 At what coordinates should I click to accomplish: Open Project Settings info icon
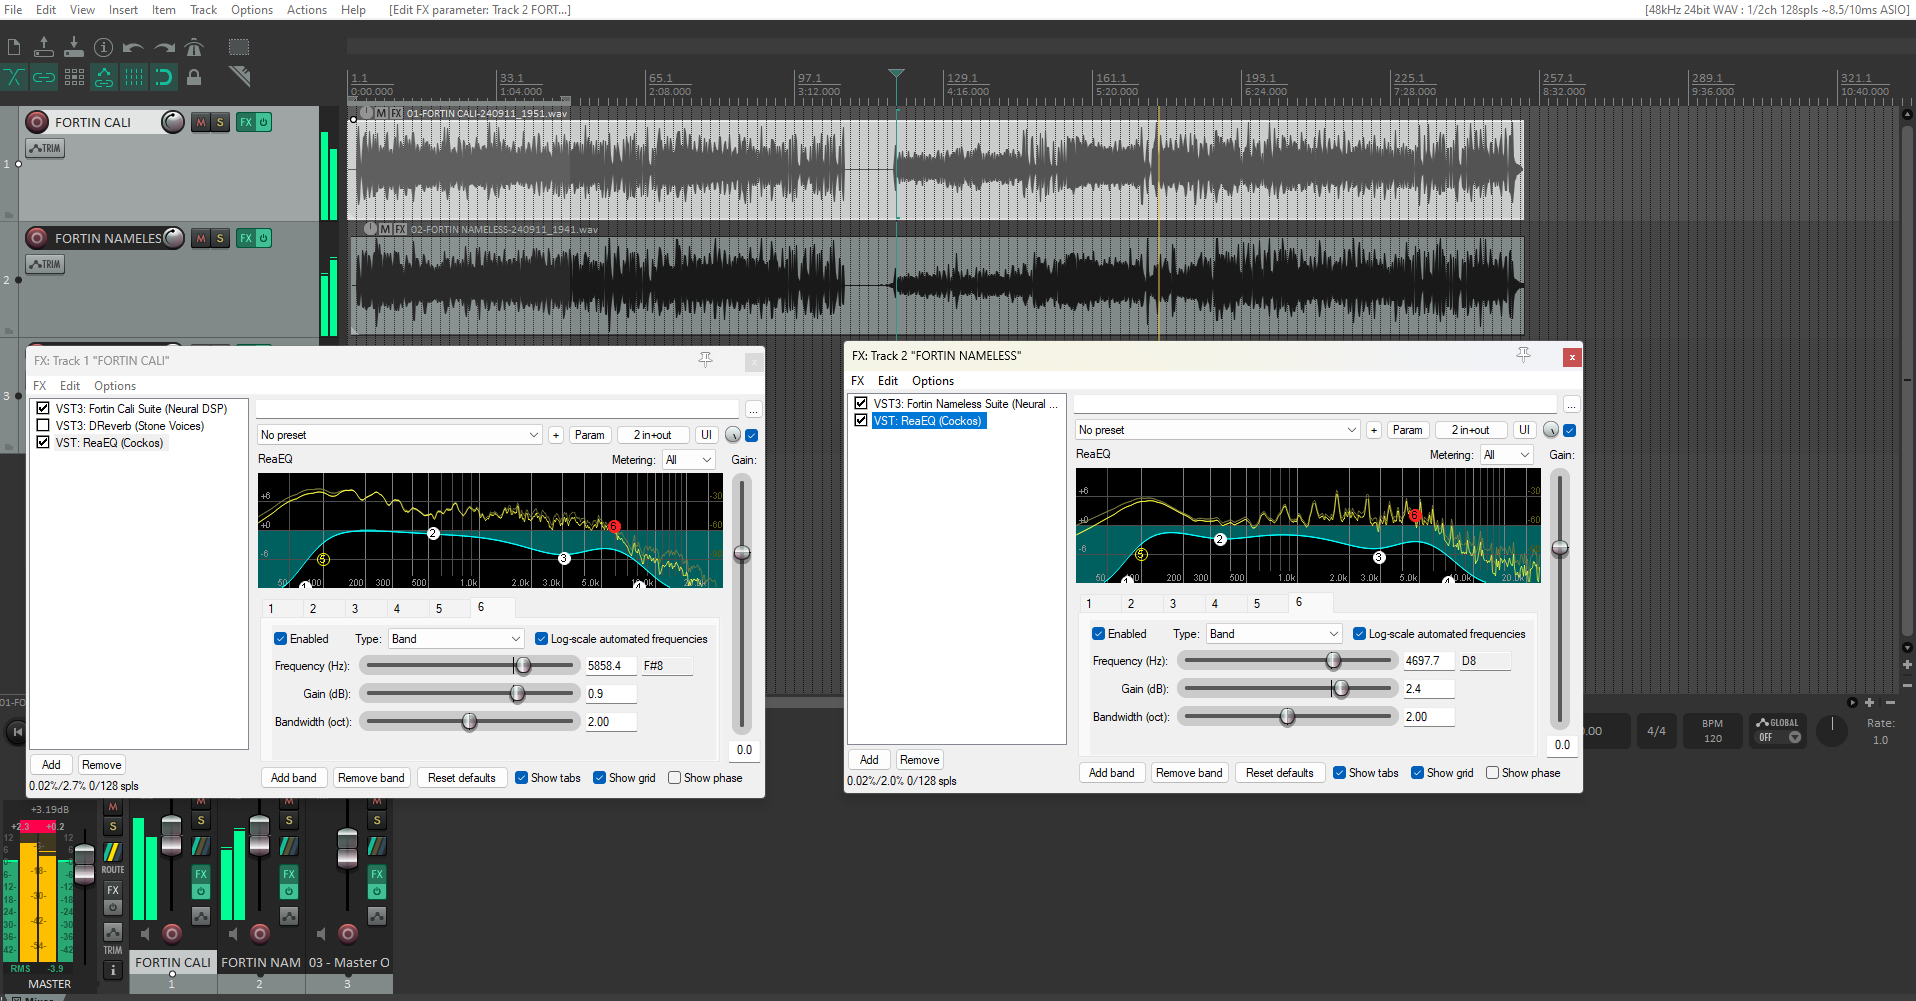(x=104, y=47)
